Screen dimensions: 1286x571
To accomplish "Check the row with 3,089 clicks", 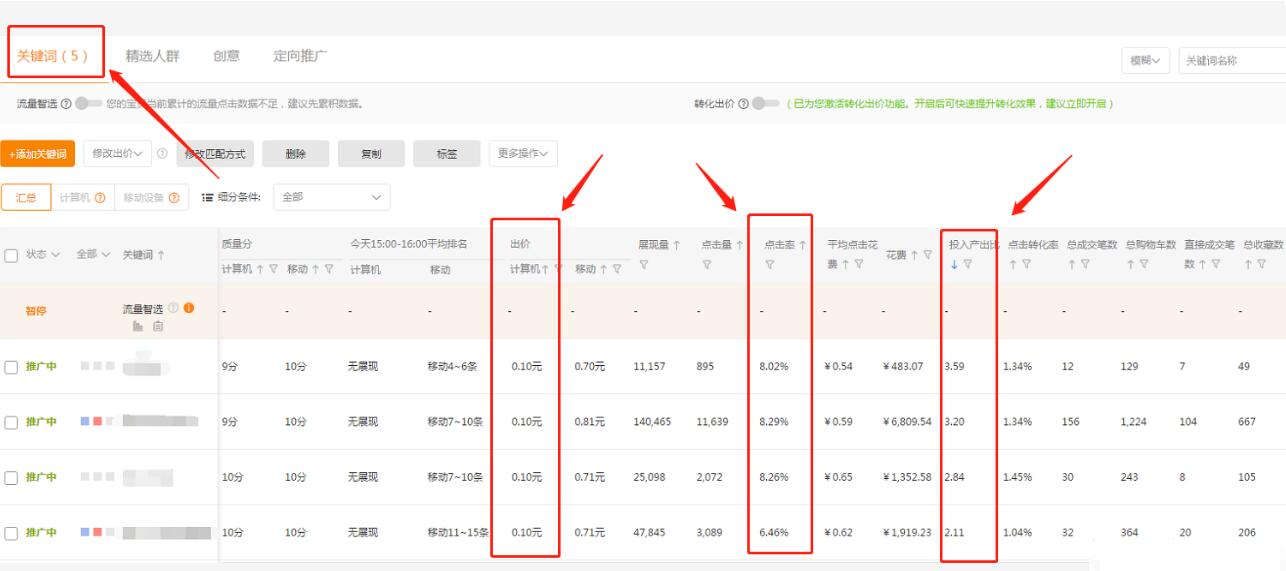I will (11, 533).
